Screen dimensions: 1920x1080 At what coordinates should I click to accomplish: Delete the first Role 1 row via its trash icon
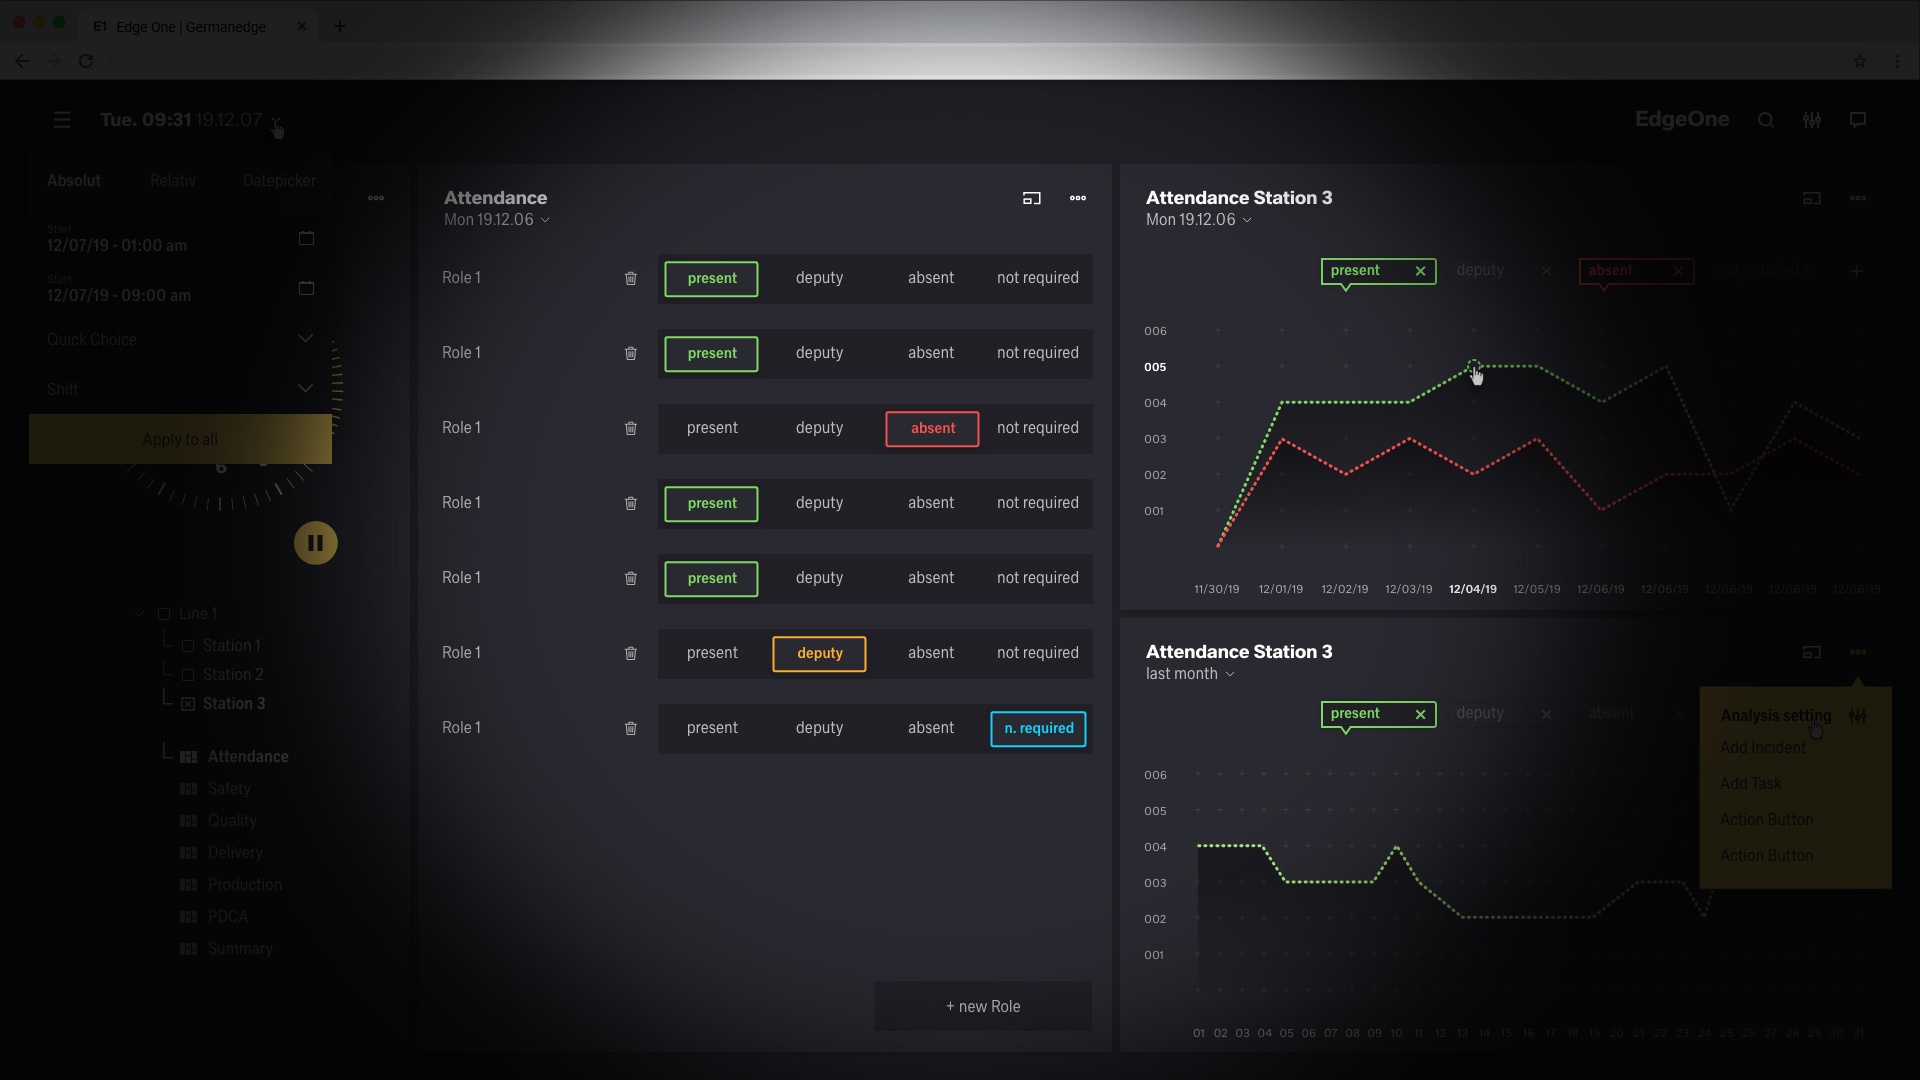(631, 278)
